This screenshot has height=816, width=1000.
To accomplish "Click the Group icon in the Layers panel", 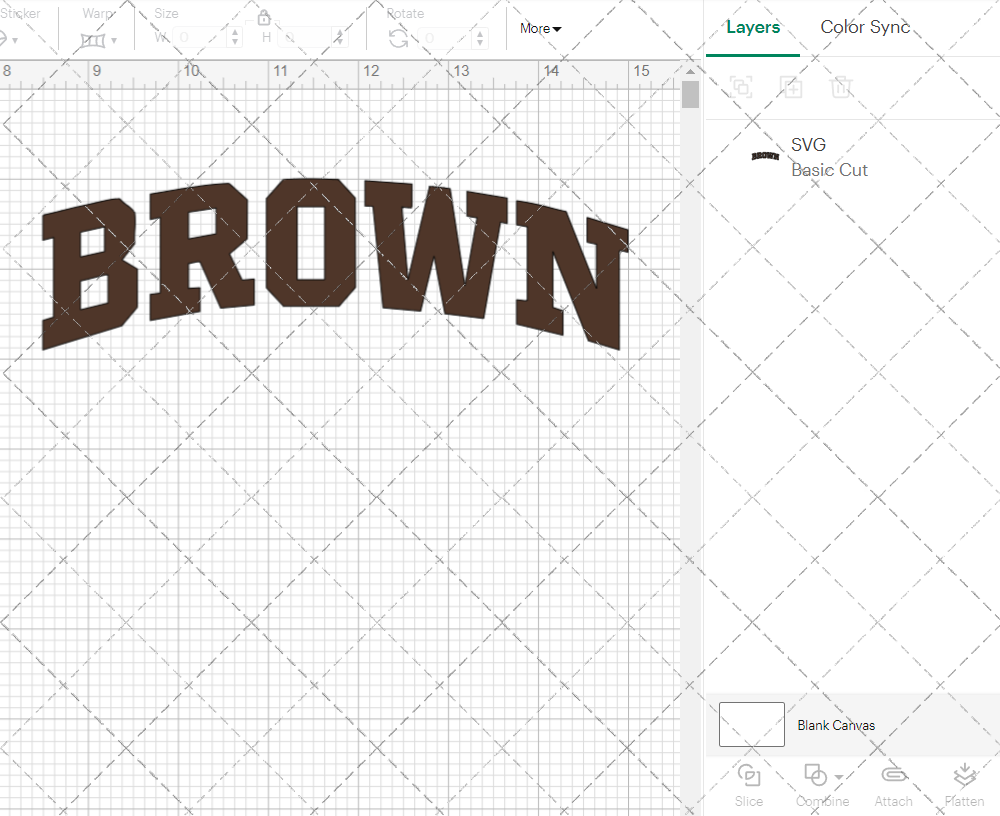I will pyautogui.click(x=741, y=87).
